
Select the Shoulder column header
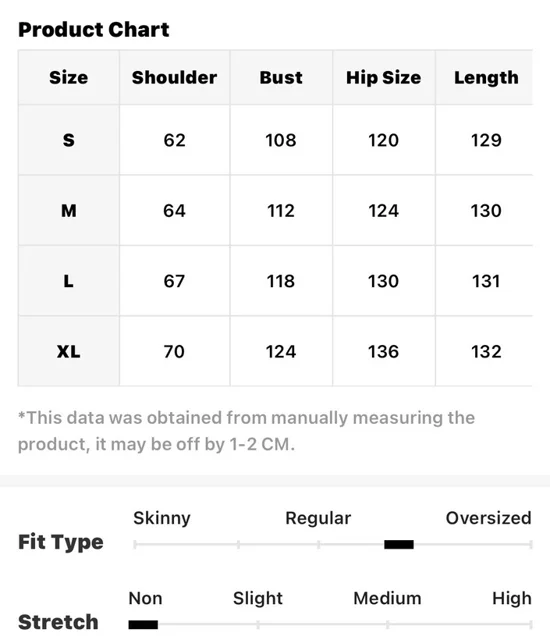pos(175,78)
